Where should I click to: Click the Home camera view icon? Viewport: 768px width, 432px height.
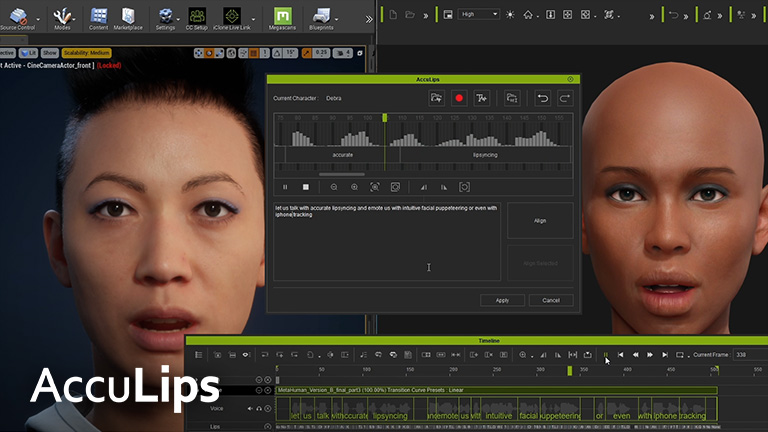(528, 15)
